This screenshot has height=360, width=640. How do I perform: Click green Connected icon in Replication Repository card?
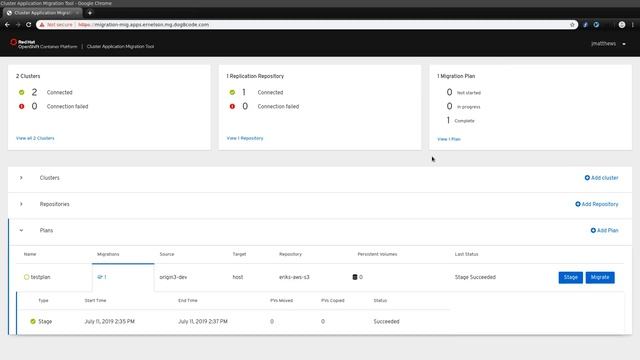(232, 93)
